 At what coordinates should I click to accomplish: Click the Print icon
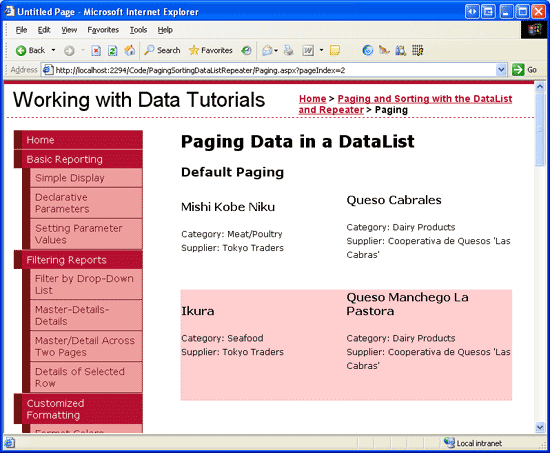289,51
